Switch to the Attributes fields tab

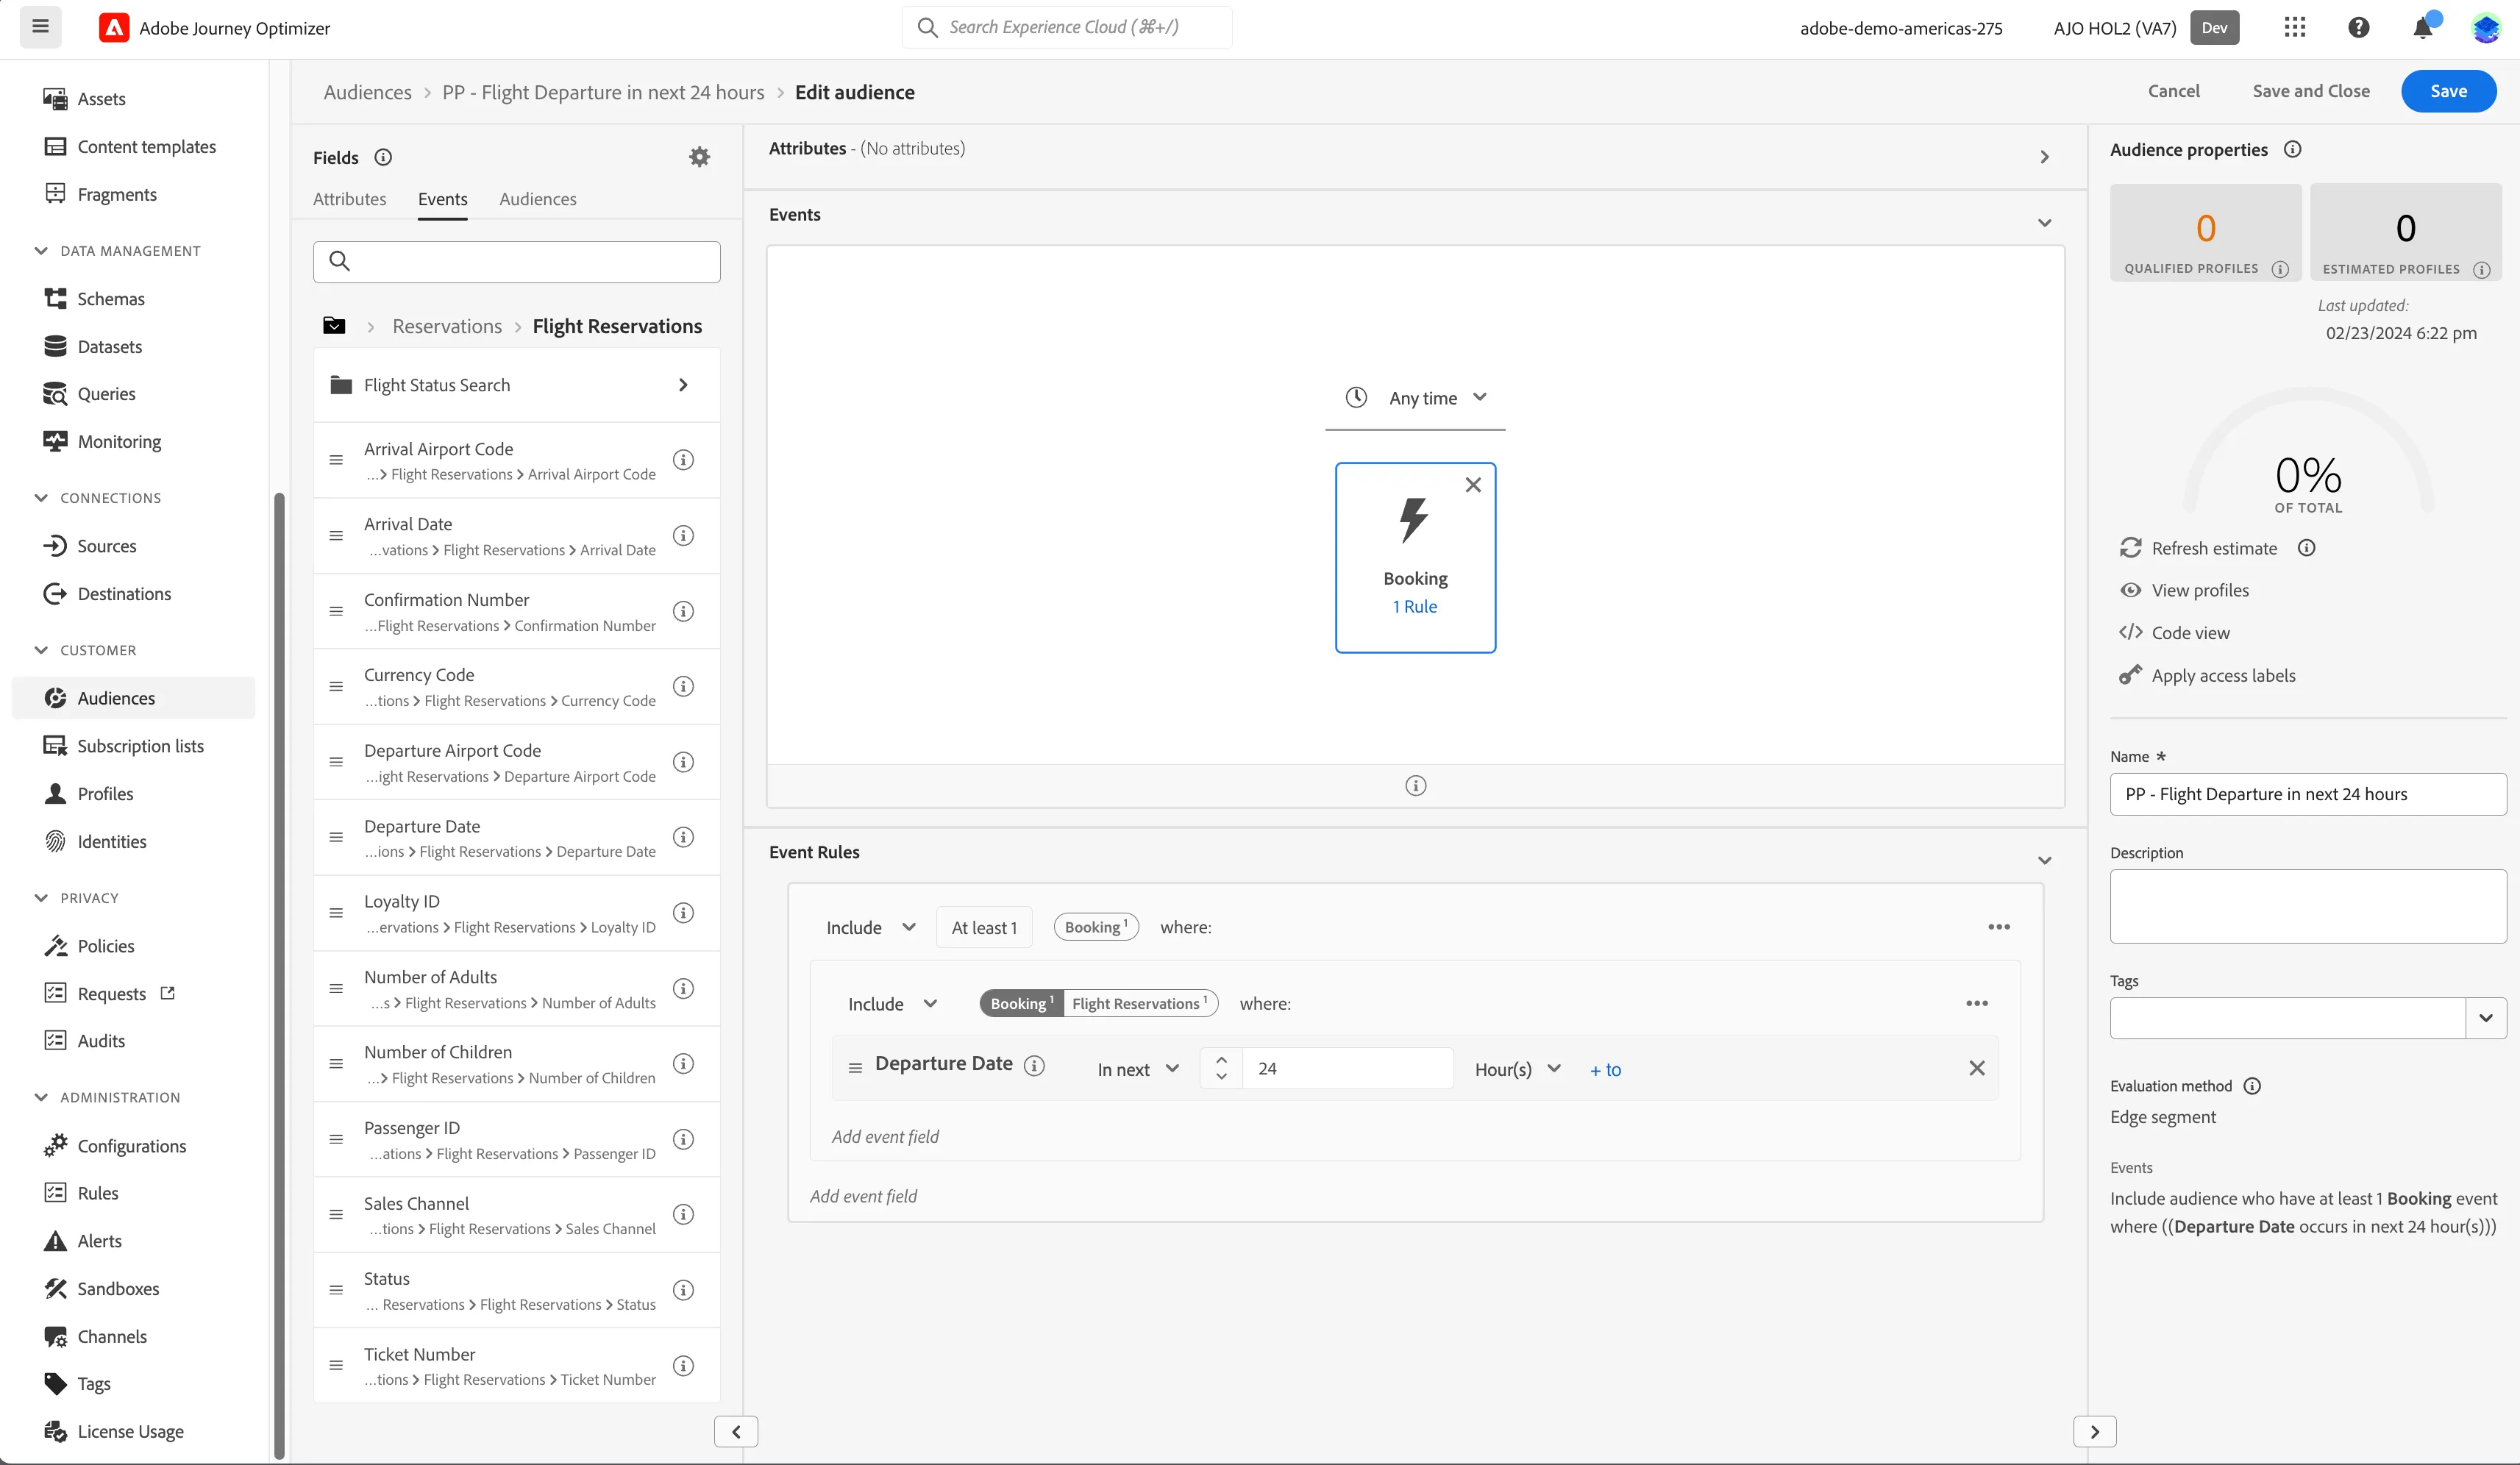(349, 199)
